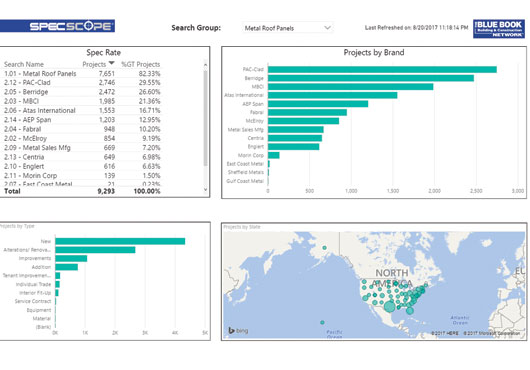Select the 1.01 - Metal Roof Panels row

click(x=82, y=74)
